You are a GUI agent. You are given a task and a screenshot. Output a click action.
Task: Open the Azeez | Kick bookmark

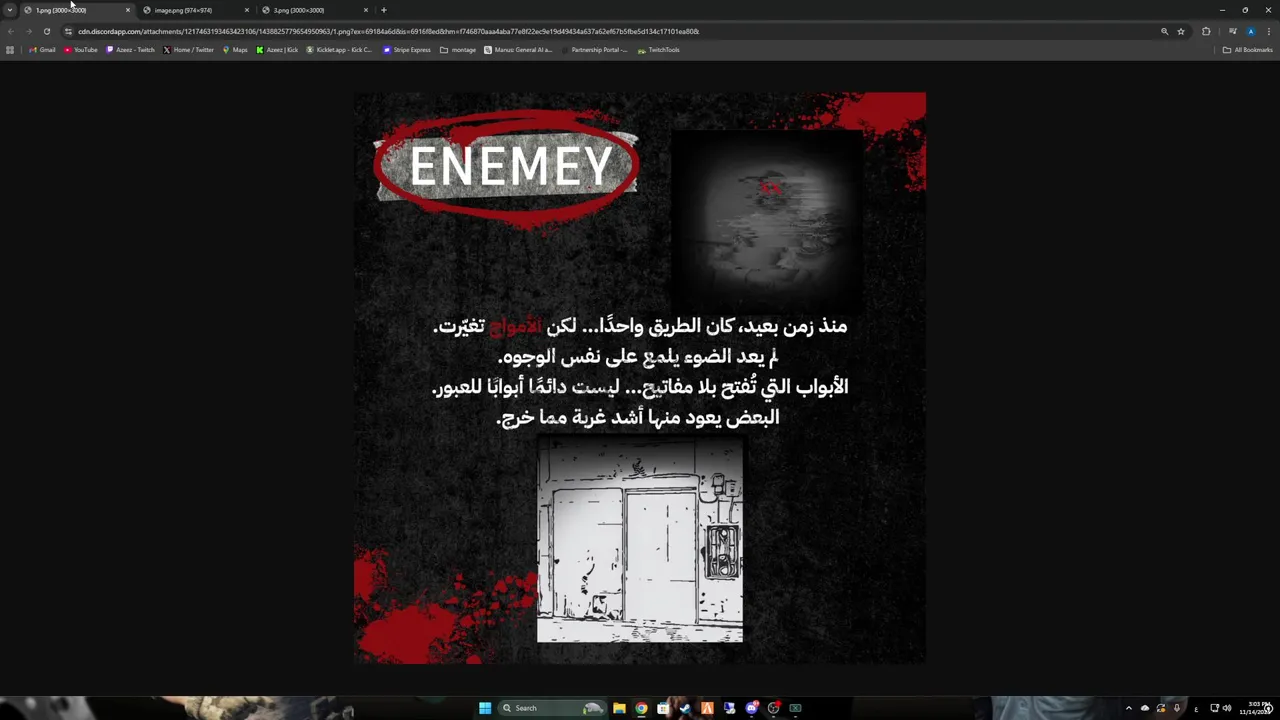[277, 50]
